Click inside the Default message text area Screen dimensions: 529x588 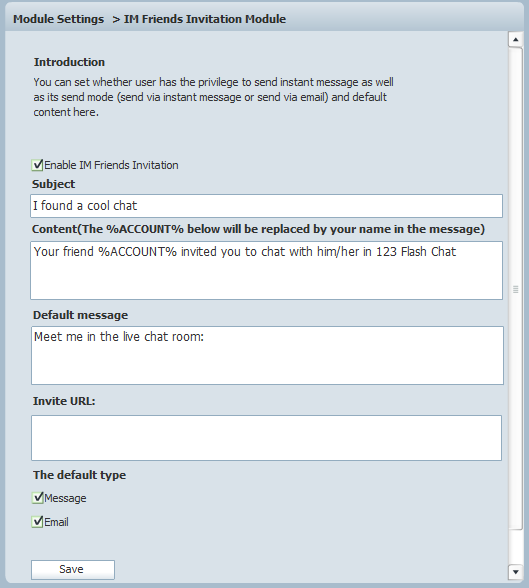click(x=267, y=356)
